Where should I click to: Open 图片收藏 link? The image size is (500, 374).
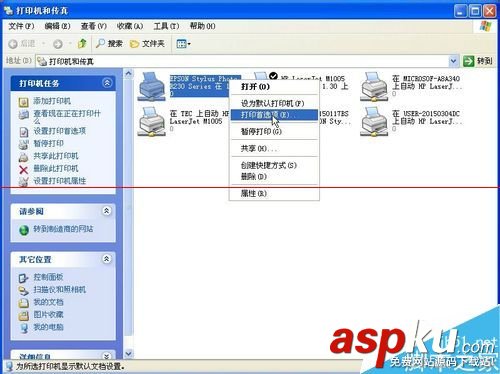(48, 314)
